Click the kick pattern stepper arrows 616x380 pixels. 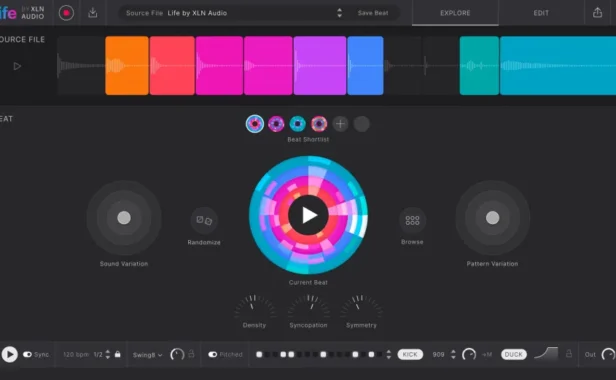(389, 354)
